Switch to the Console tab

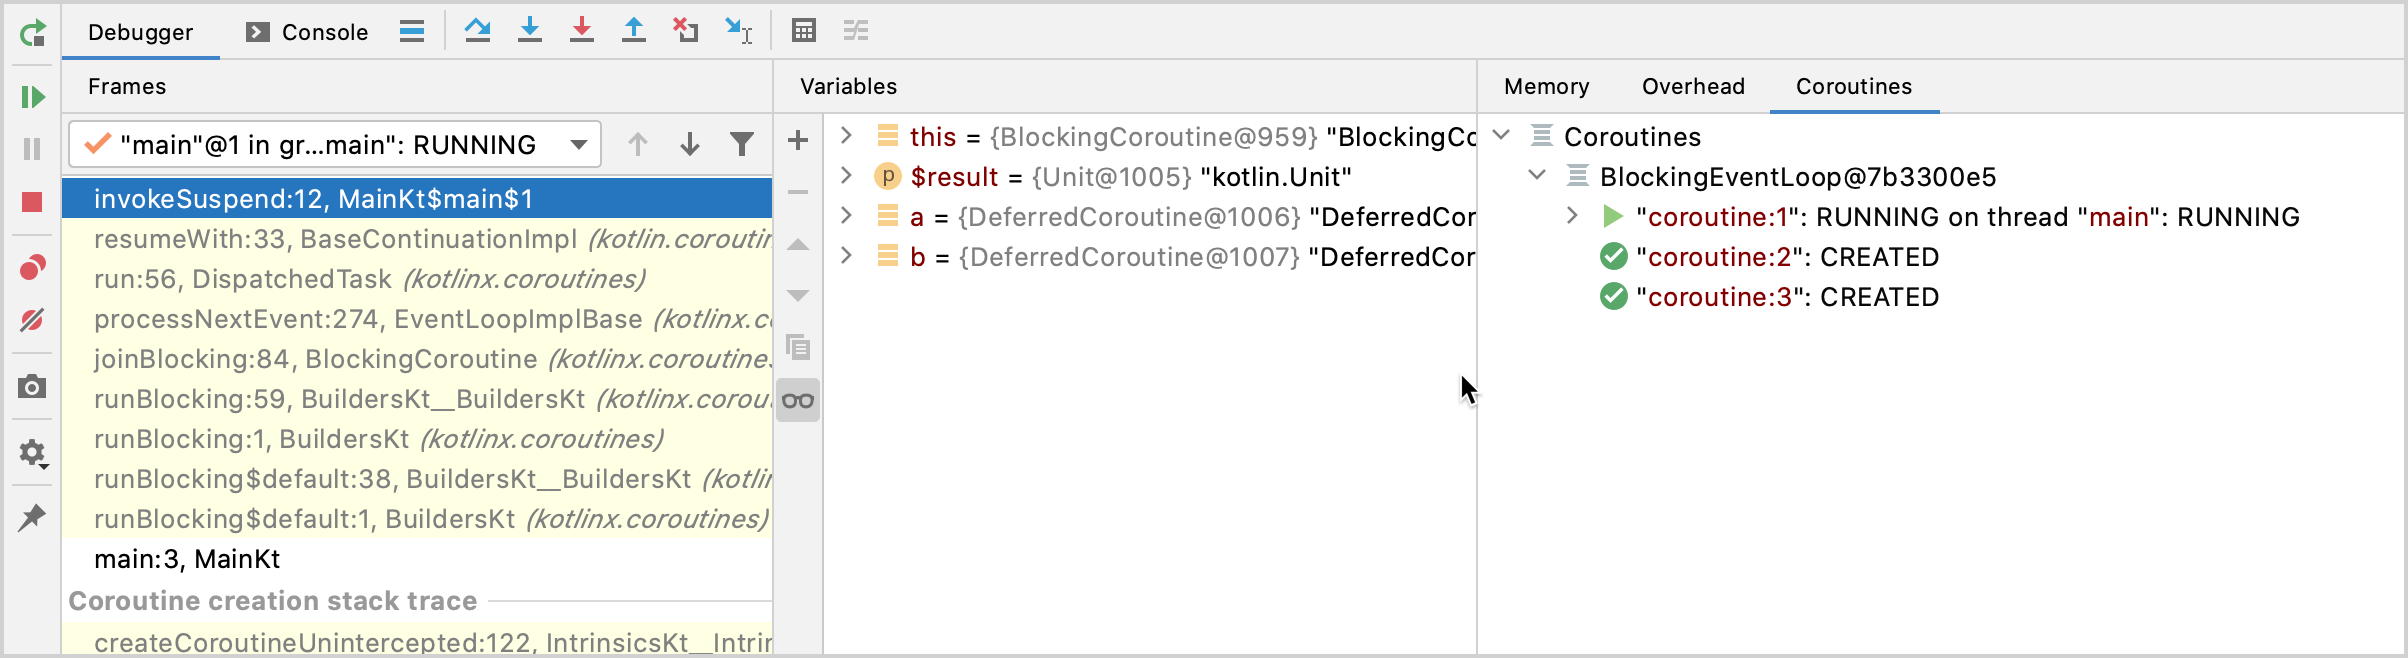click(308, 32)
